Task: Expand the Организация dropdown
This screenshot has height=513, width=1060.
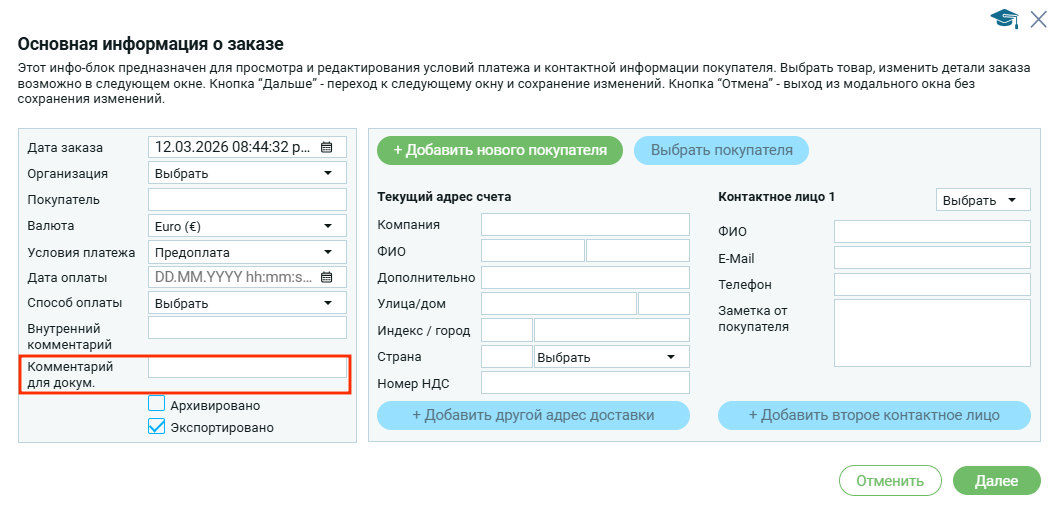Action: click(247, 173)
